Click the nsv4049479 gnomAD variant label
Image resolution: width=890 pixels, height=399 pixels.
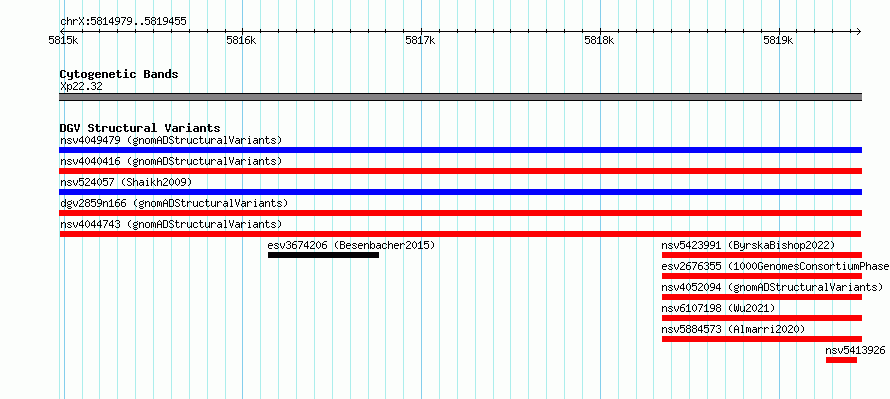171,140
